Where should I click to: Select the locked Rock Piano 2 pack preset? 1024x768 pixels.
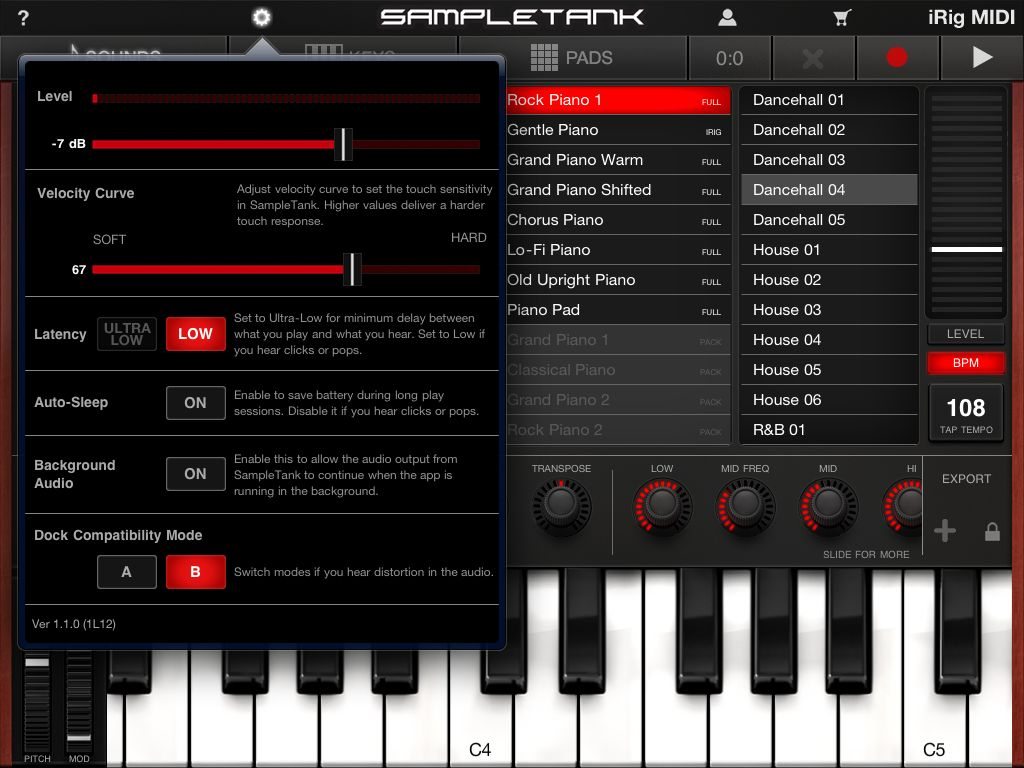617,430
